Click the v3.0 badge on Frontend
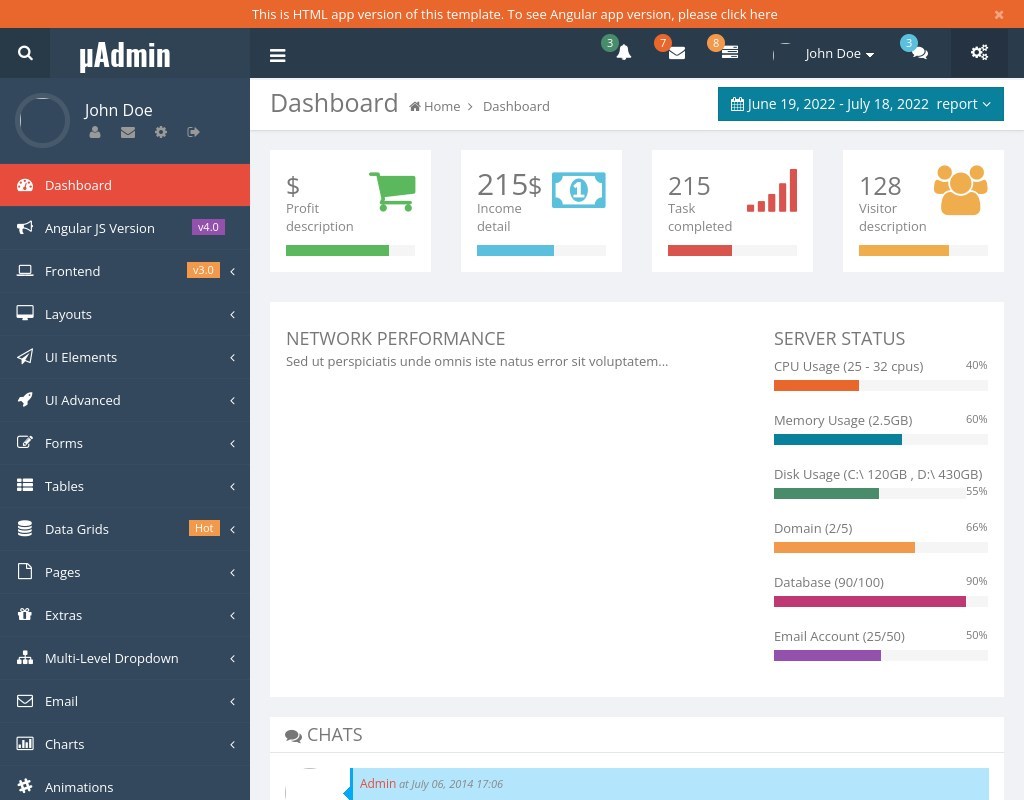The height and width of the screenshot is (800, 1024). click(x=203, y=270)
